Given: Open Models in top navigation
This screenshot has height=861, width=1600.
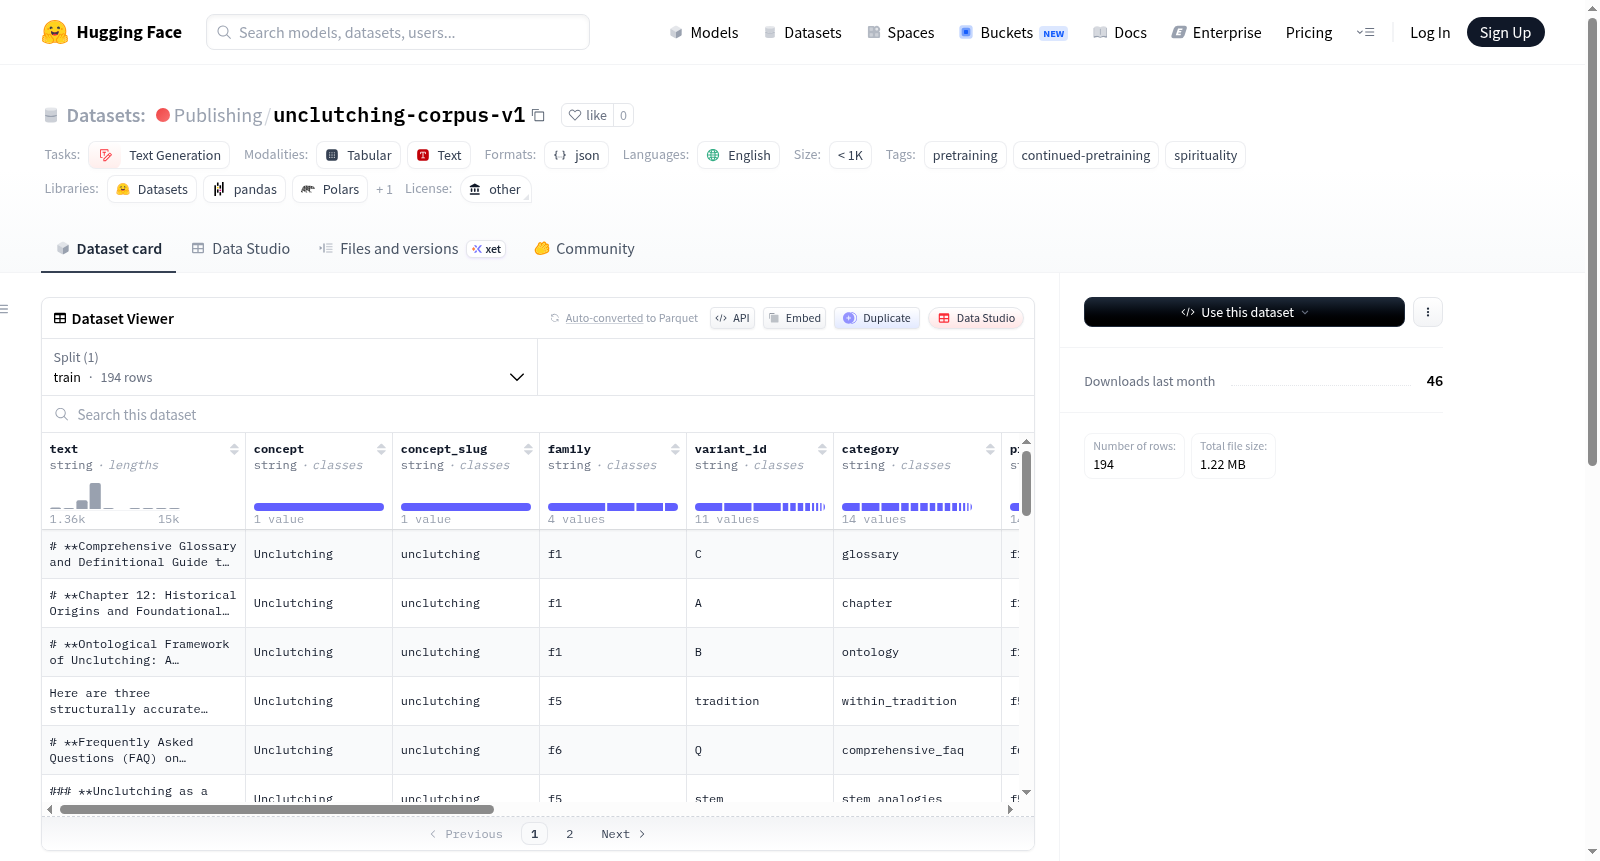Looking at the screenshot, I should point(704,32).
